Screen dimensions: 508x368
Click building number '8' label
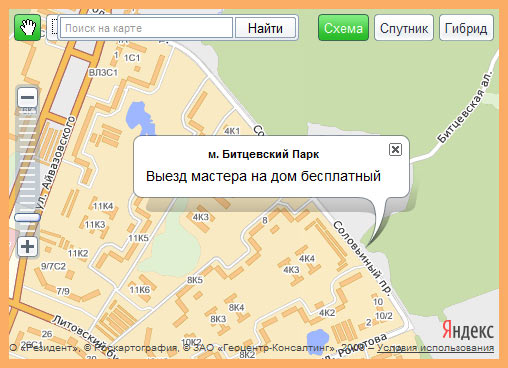point(265,220)
